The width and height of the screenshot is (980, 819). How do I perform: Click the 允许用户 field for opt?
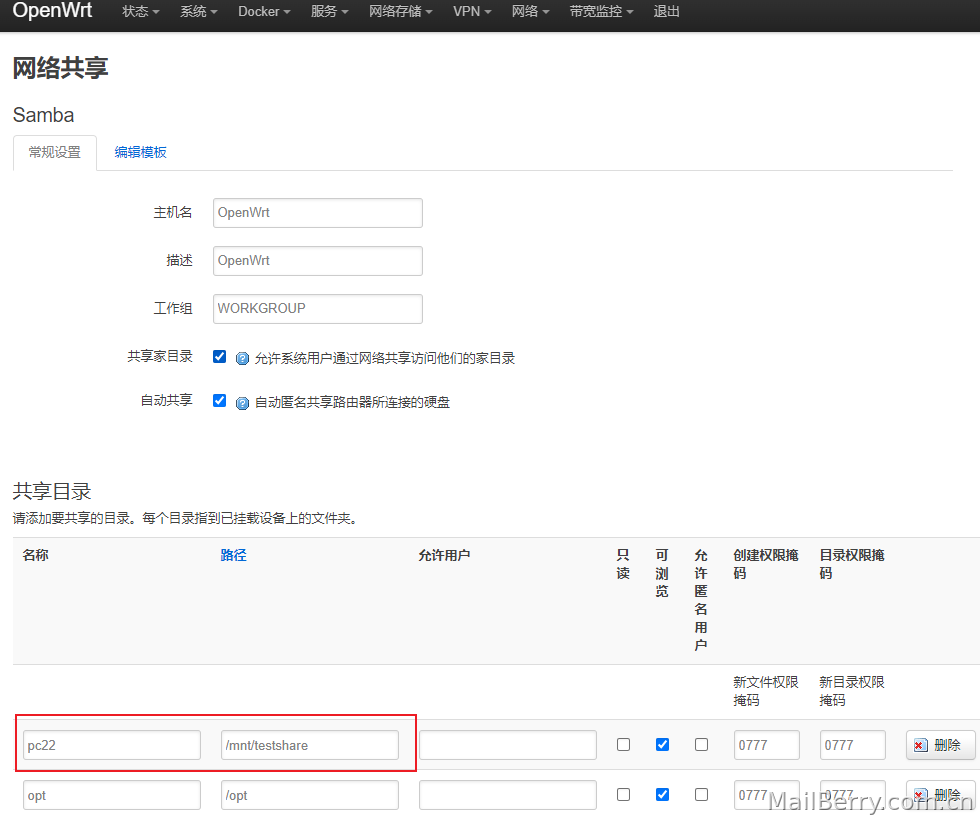(x=508, y=795)
